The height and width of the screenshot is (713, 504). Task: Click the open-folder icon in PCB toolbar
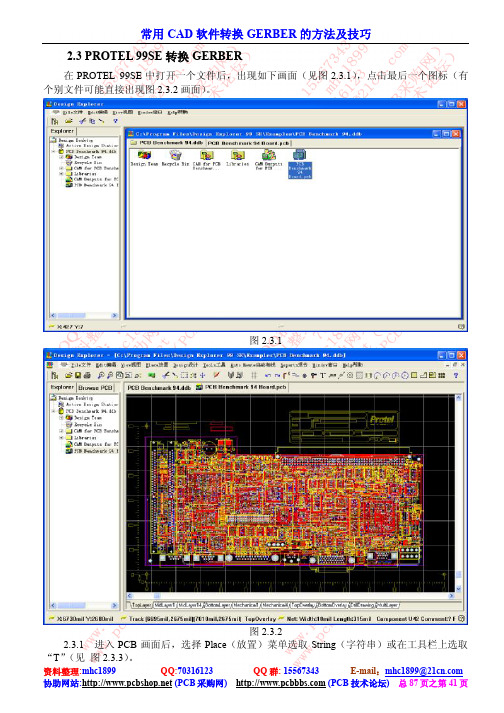pos(69,375)
